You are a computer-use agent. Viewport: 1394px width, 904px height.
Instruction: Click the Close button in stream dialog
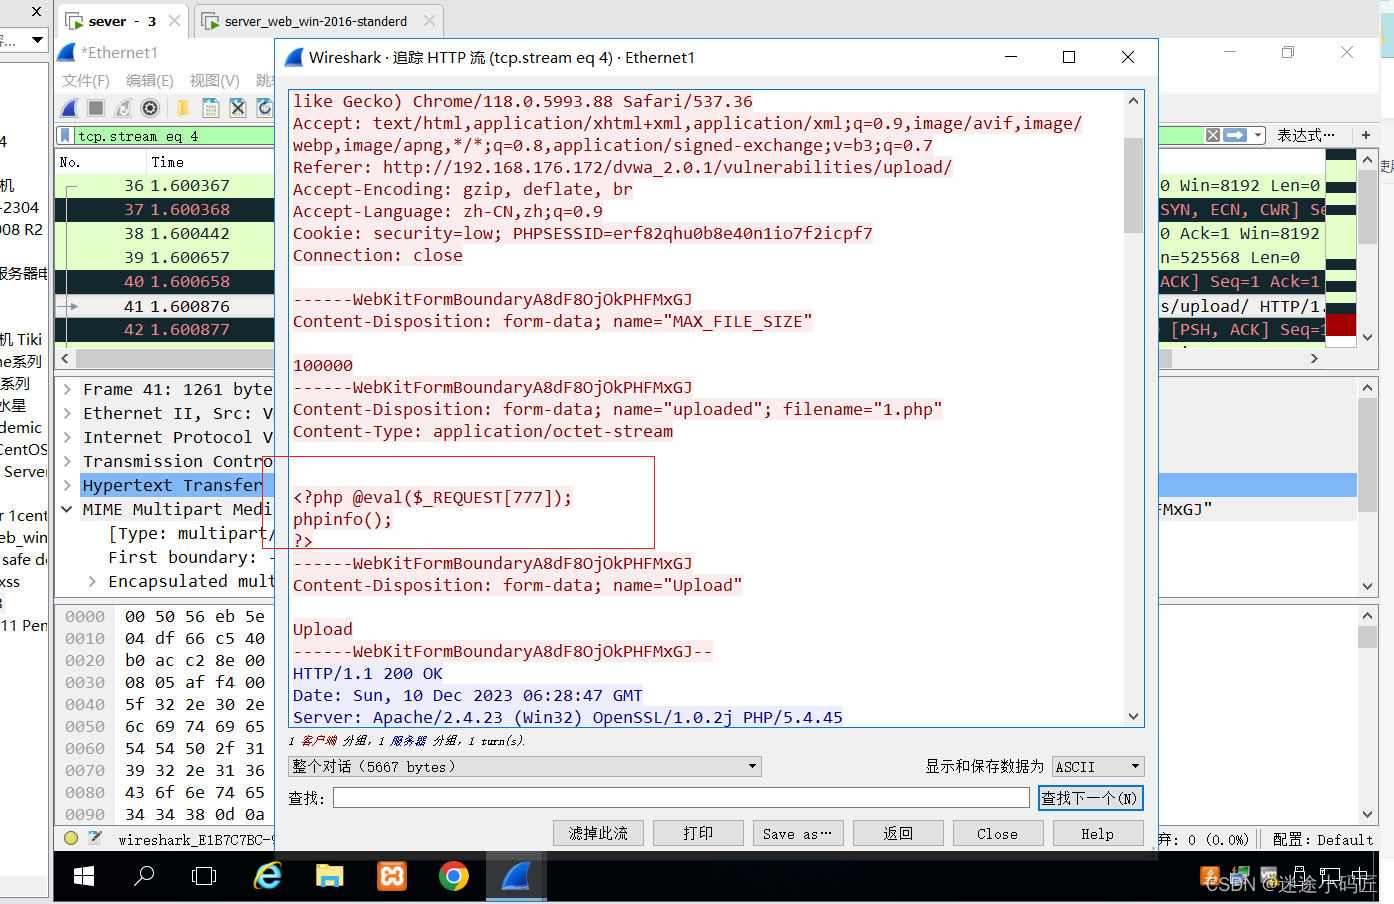click(x=998, y=833)
